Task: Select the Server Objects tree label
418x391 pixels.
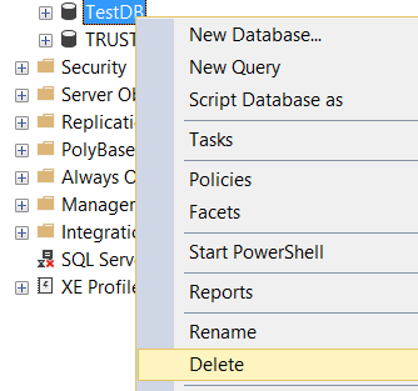Action: (99, 95)
